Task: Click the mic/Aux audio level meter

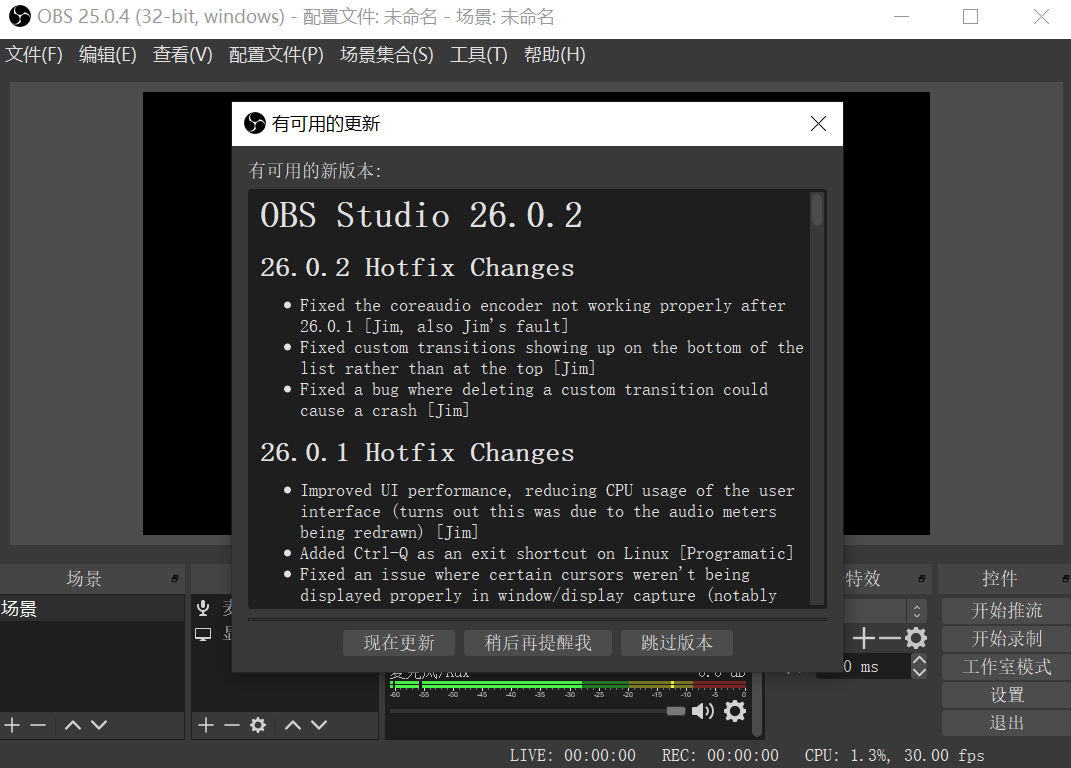Action: click(x=568, y=684)
